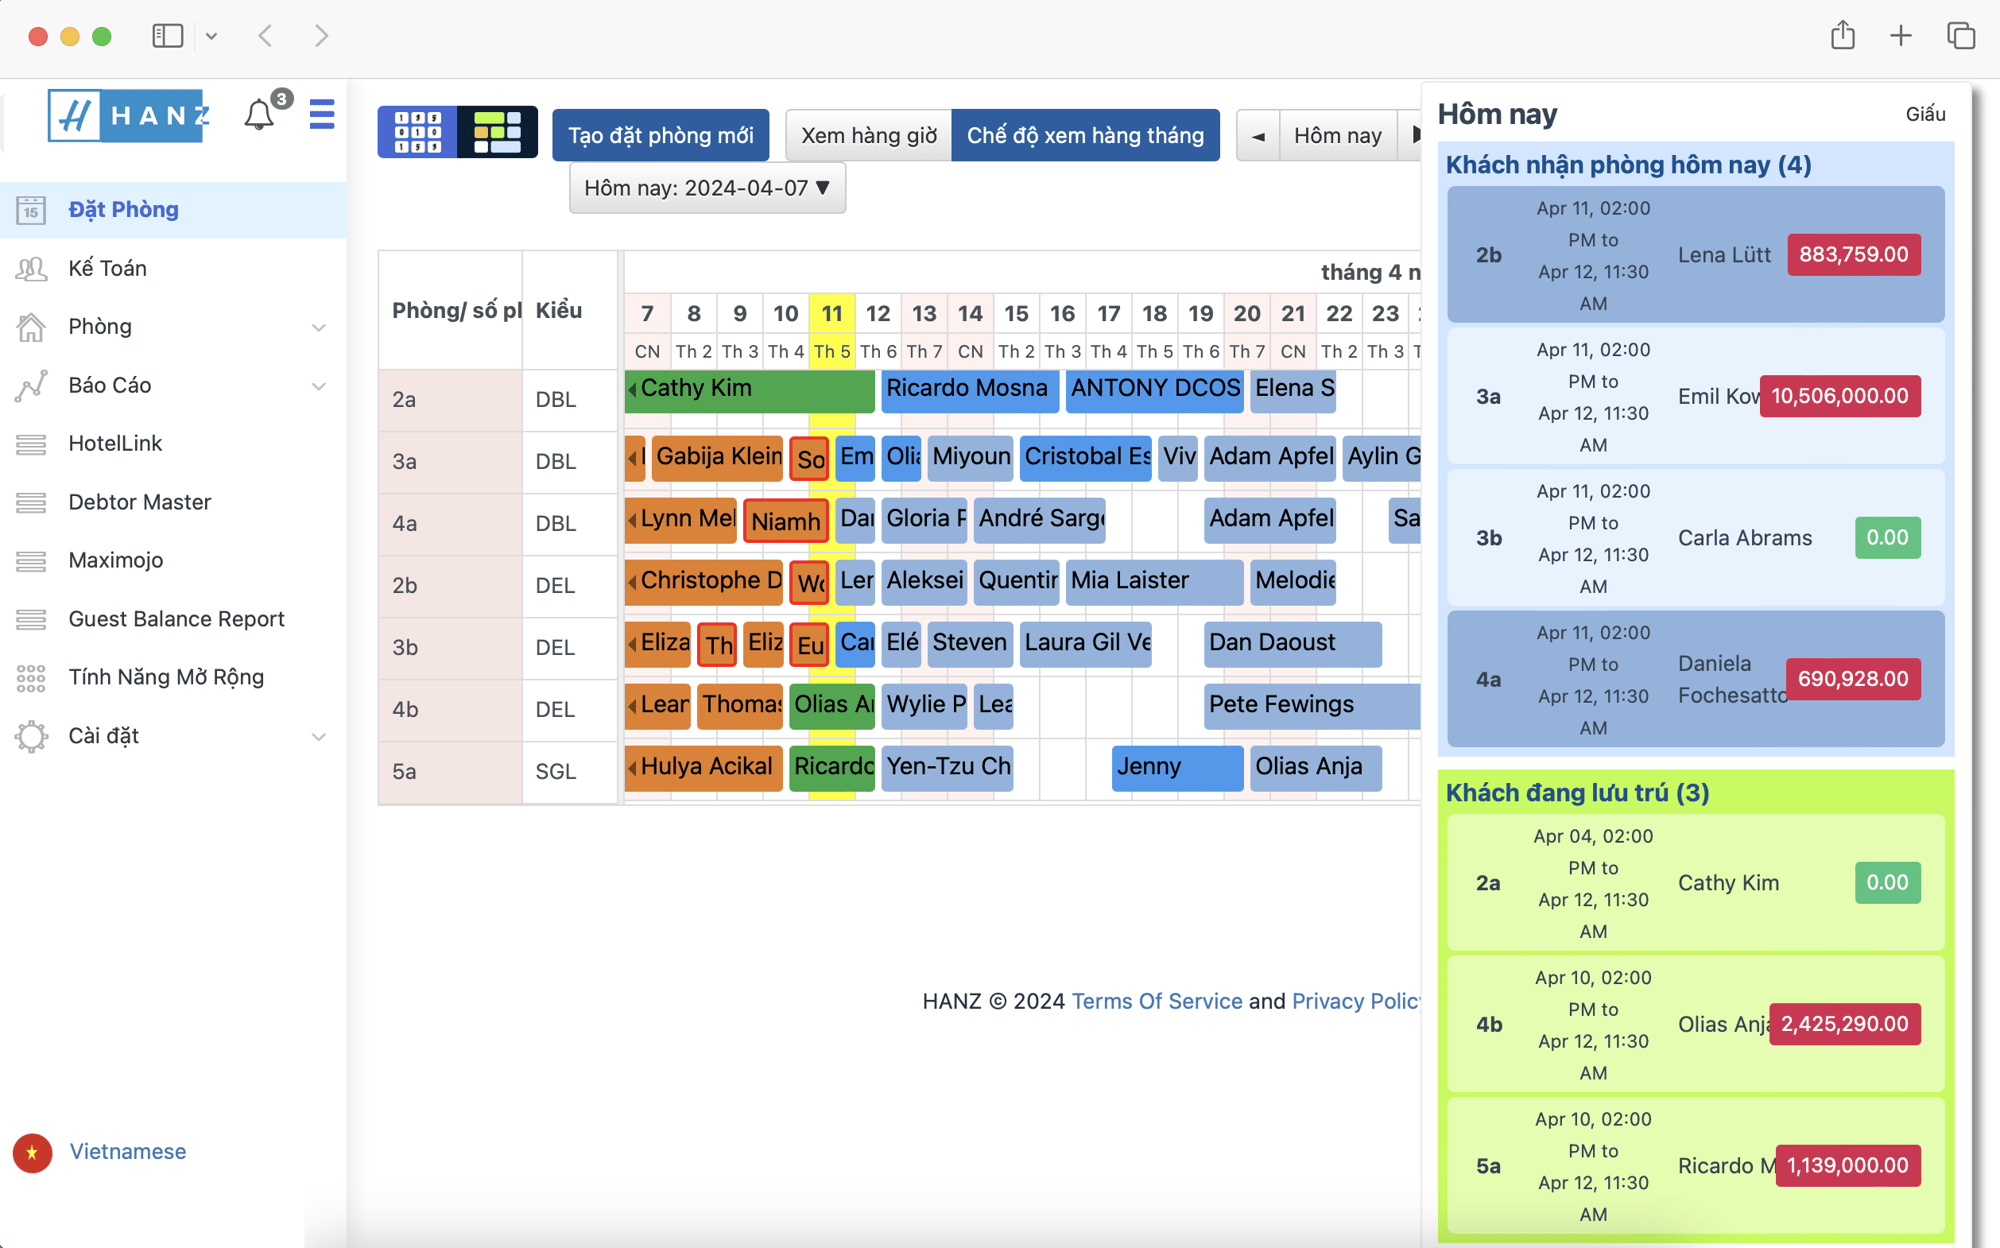Click the Kế Toán people icon
The width and height of the screenshot is (2000, 1248).
pyautogui.click(x=31, y=267)
